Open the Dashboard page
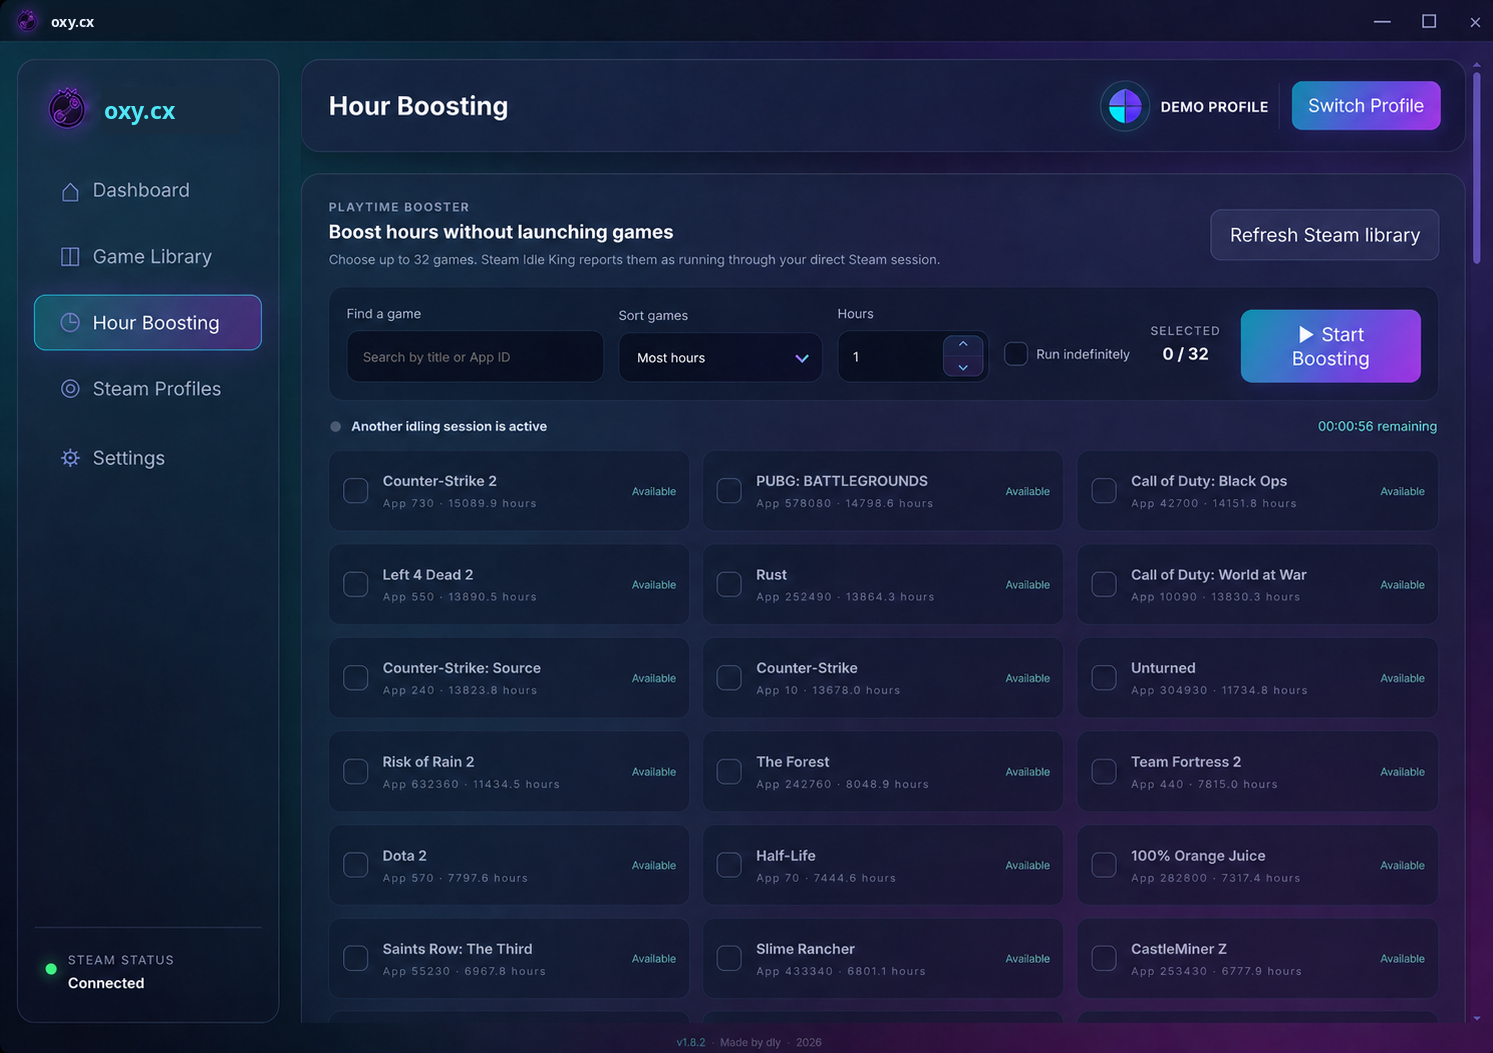Screen dimensions: 1493x1053 point(148,190)
